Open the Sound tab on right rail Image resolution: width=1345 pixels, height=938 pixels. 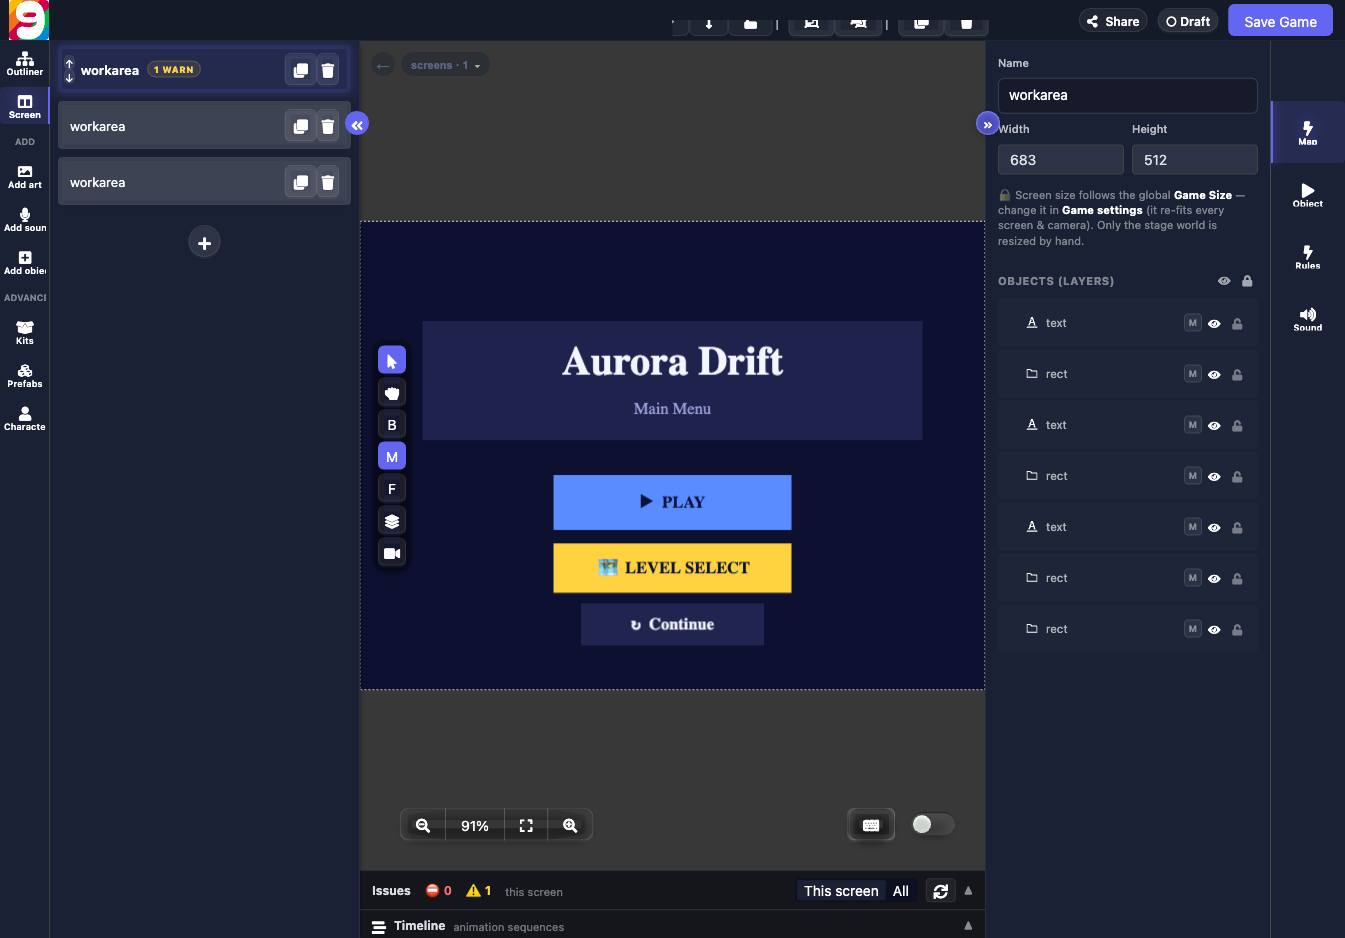(x=1307, y=318)
